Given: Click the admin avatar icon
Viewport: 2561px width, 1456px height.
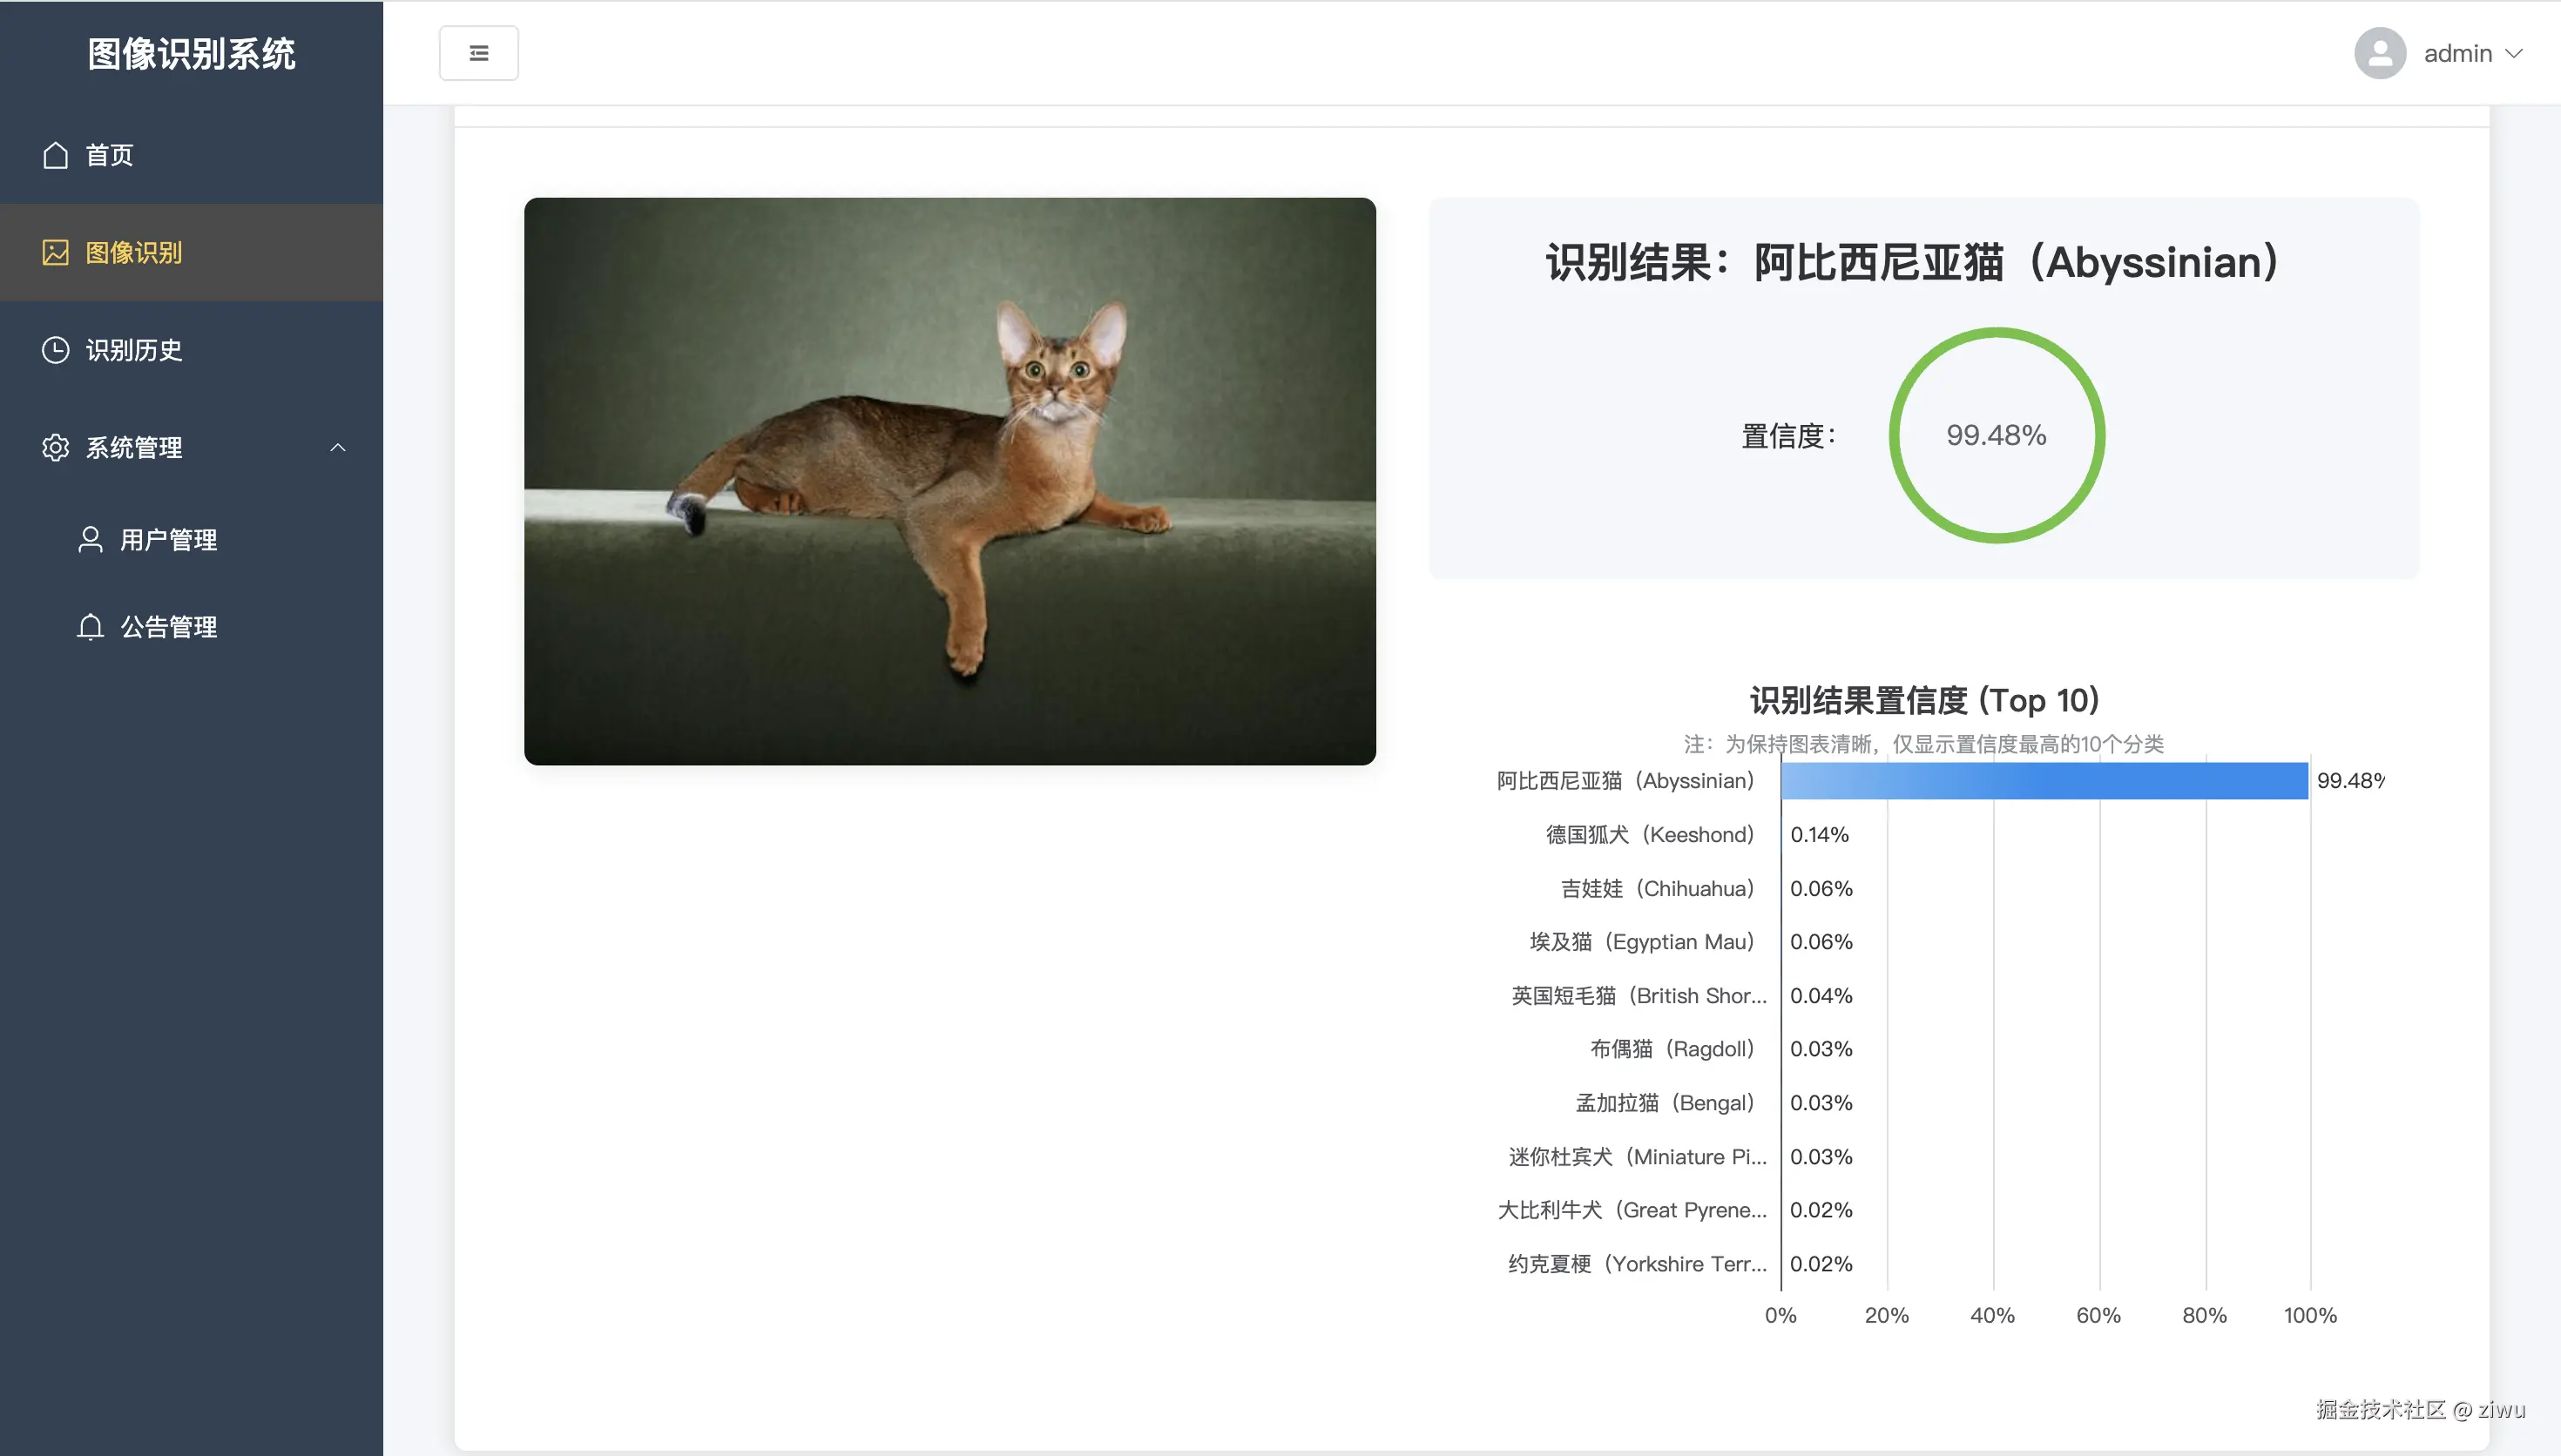Looking at the screenshot, I should [x=2379, y=53].
